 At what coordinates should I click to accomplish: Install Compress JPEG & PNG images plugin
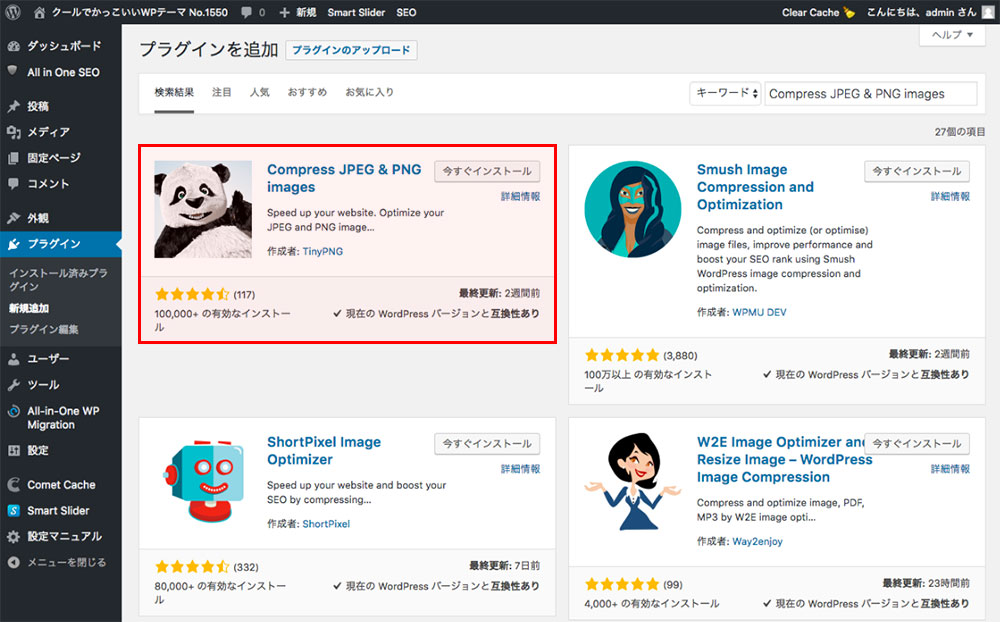click(x=487, y=171)
